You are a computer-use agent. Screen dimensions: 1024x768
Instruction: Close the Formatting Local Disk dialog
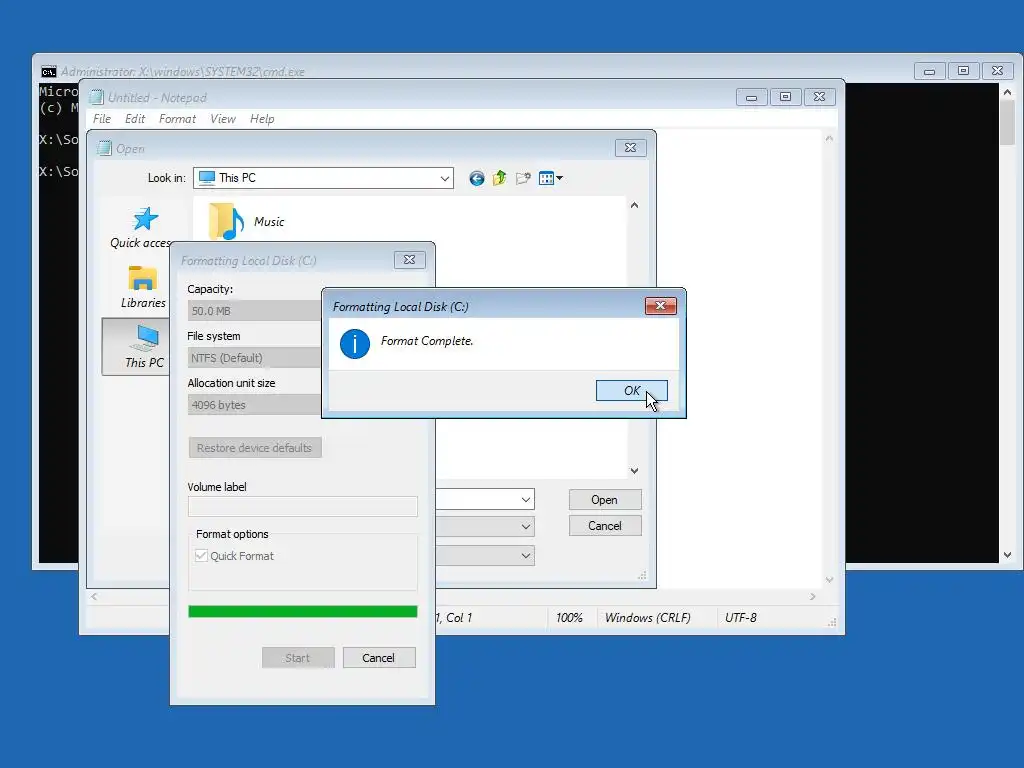(x=409, y=259)
